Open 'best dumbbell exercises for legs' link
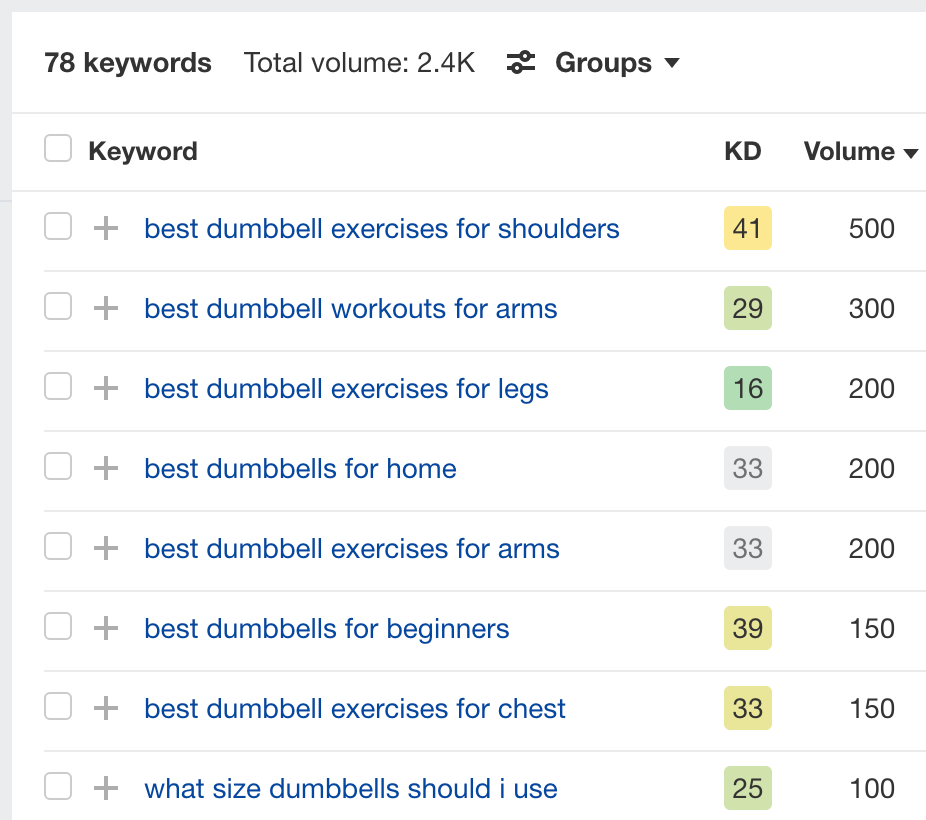 click(346, 389)
